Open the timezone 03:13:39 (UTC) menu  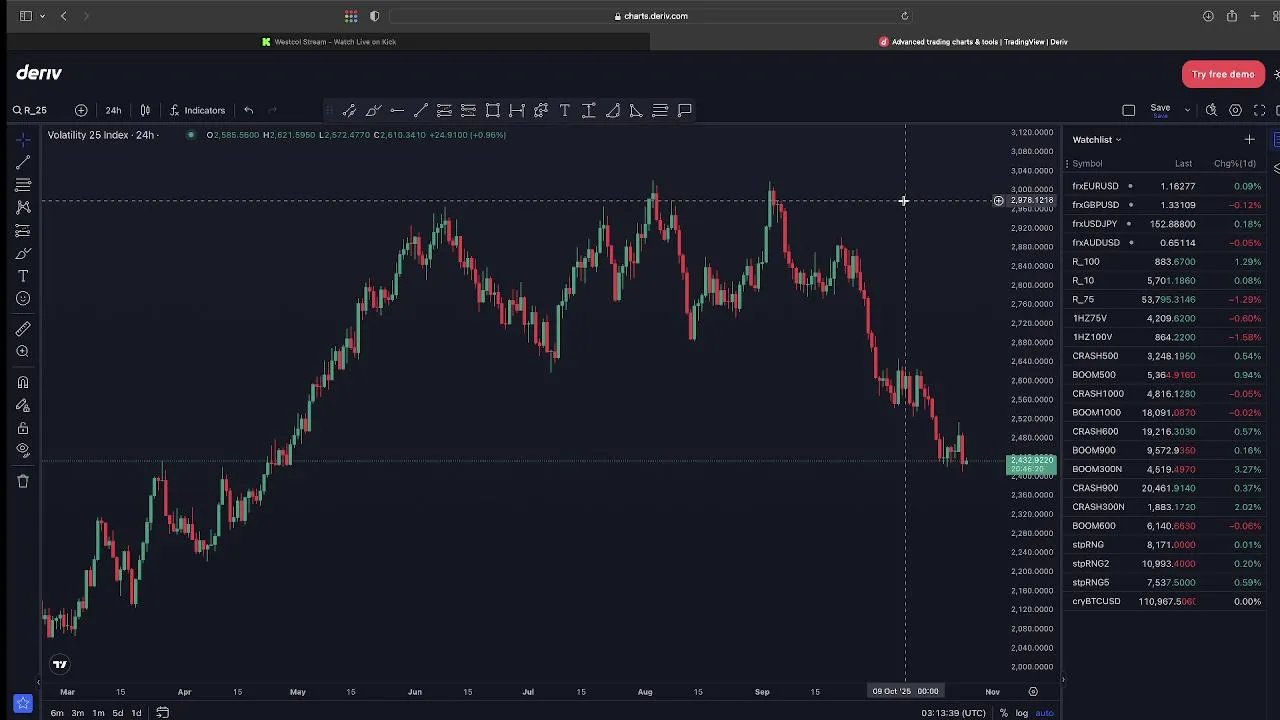(x=953, y=713)
